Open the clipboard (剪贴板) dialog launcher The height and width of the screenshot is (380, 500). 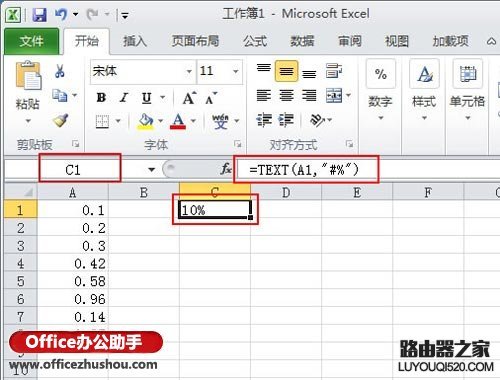coord(76,144)
